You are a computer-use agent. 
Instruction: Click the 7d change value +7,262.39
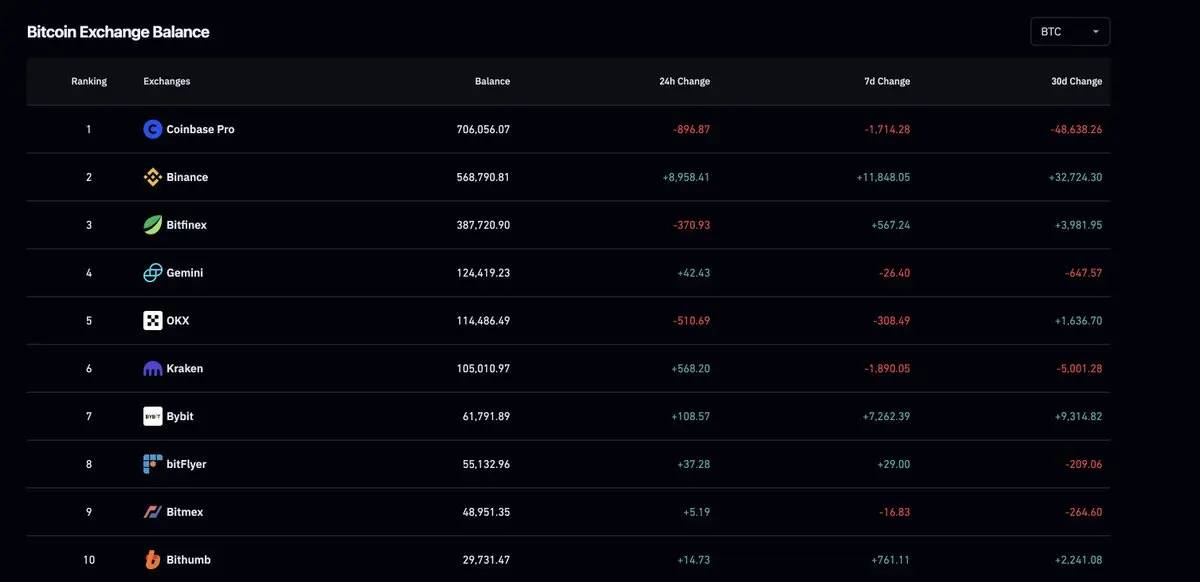point(887,416)
